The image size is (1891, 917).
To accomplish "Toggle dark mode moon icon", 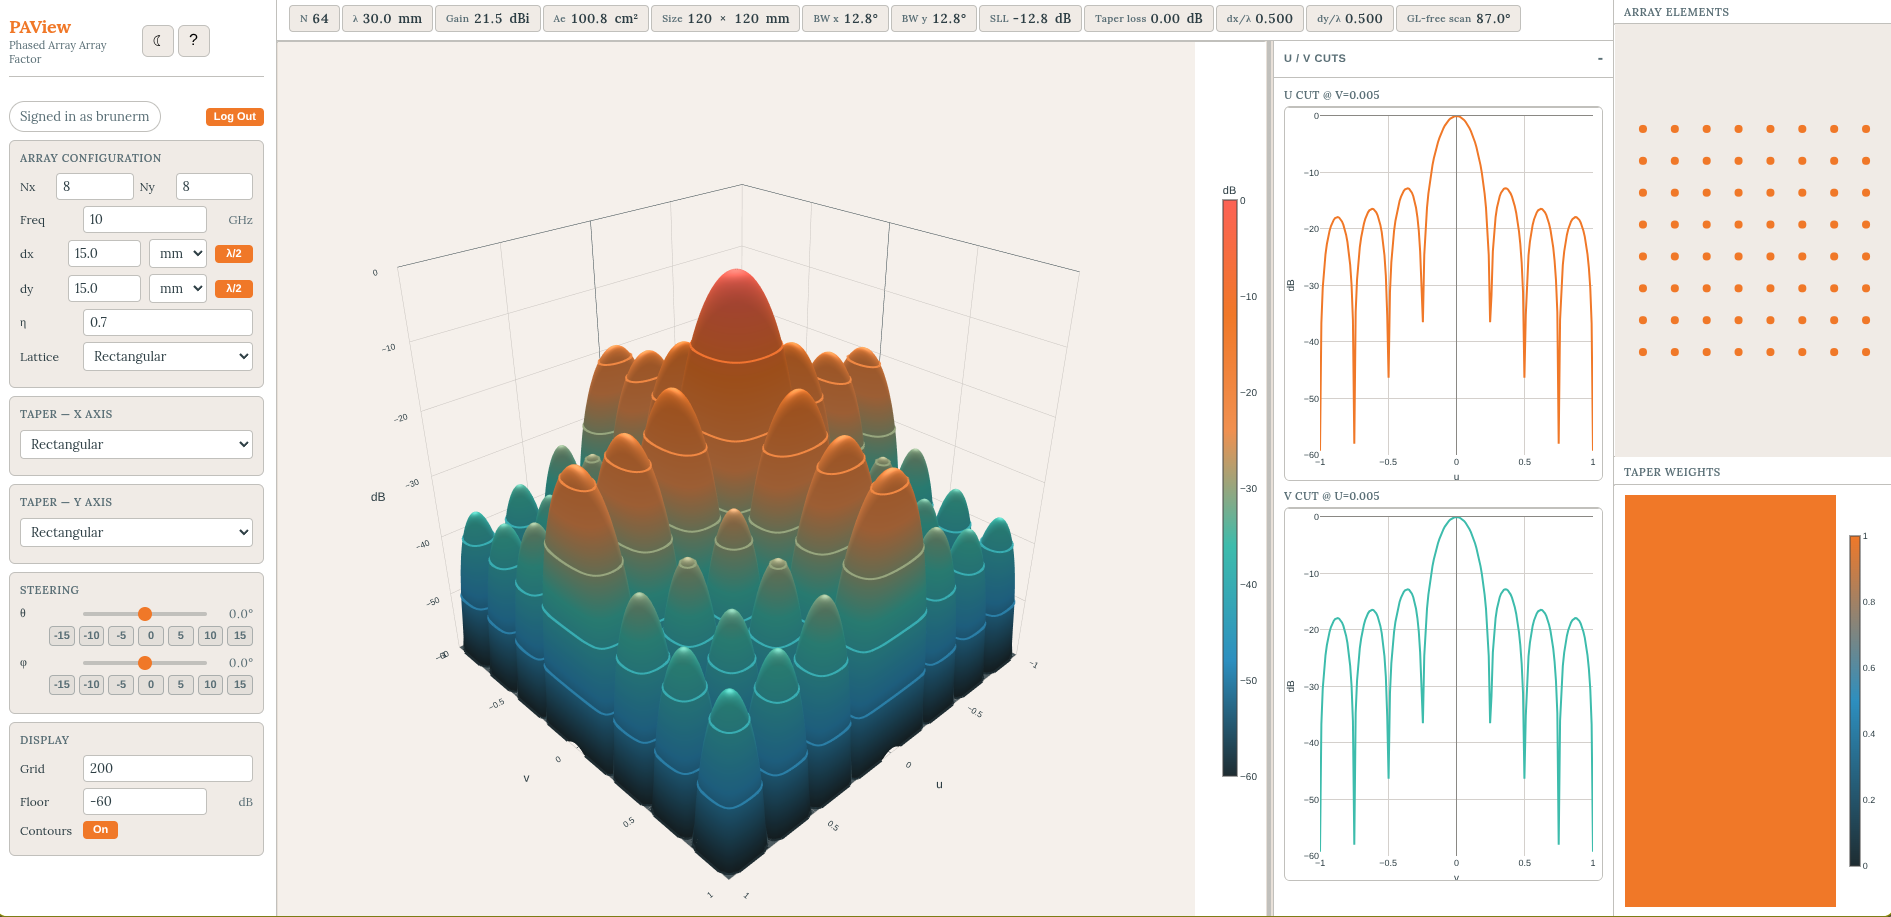I will [158, 41].
